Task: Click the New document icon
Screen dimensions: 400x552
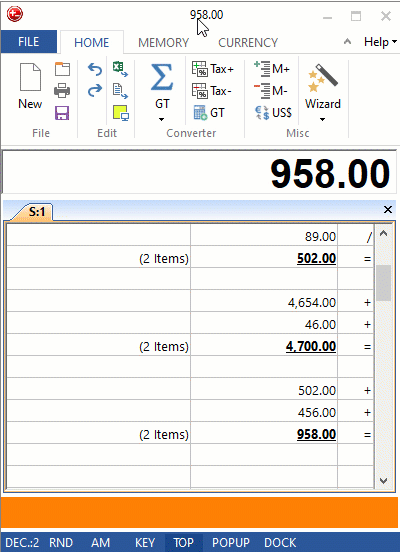Action: pyautogui.click(x=30, y=77)
